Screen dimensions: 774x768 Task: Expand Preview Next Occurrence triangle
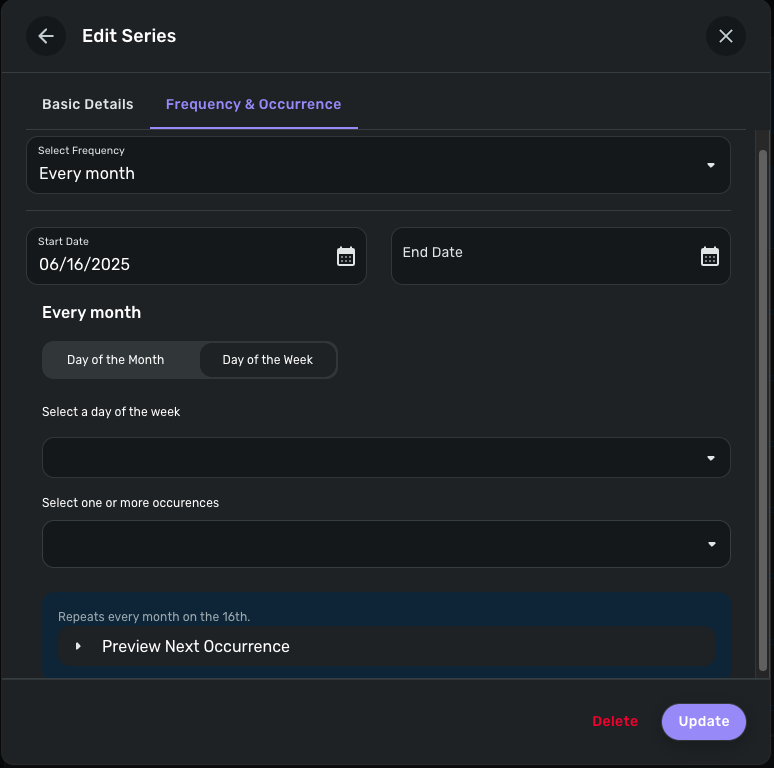[x=78, y=647]
